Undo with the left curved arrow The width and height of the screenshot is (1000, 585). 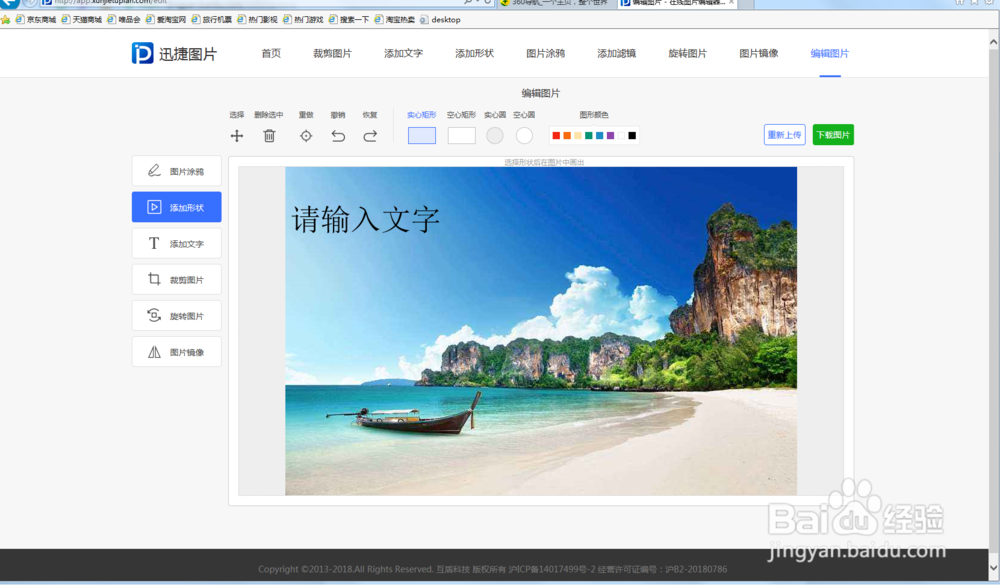338,136
